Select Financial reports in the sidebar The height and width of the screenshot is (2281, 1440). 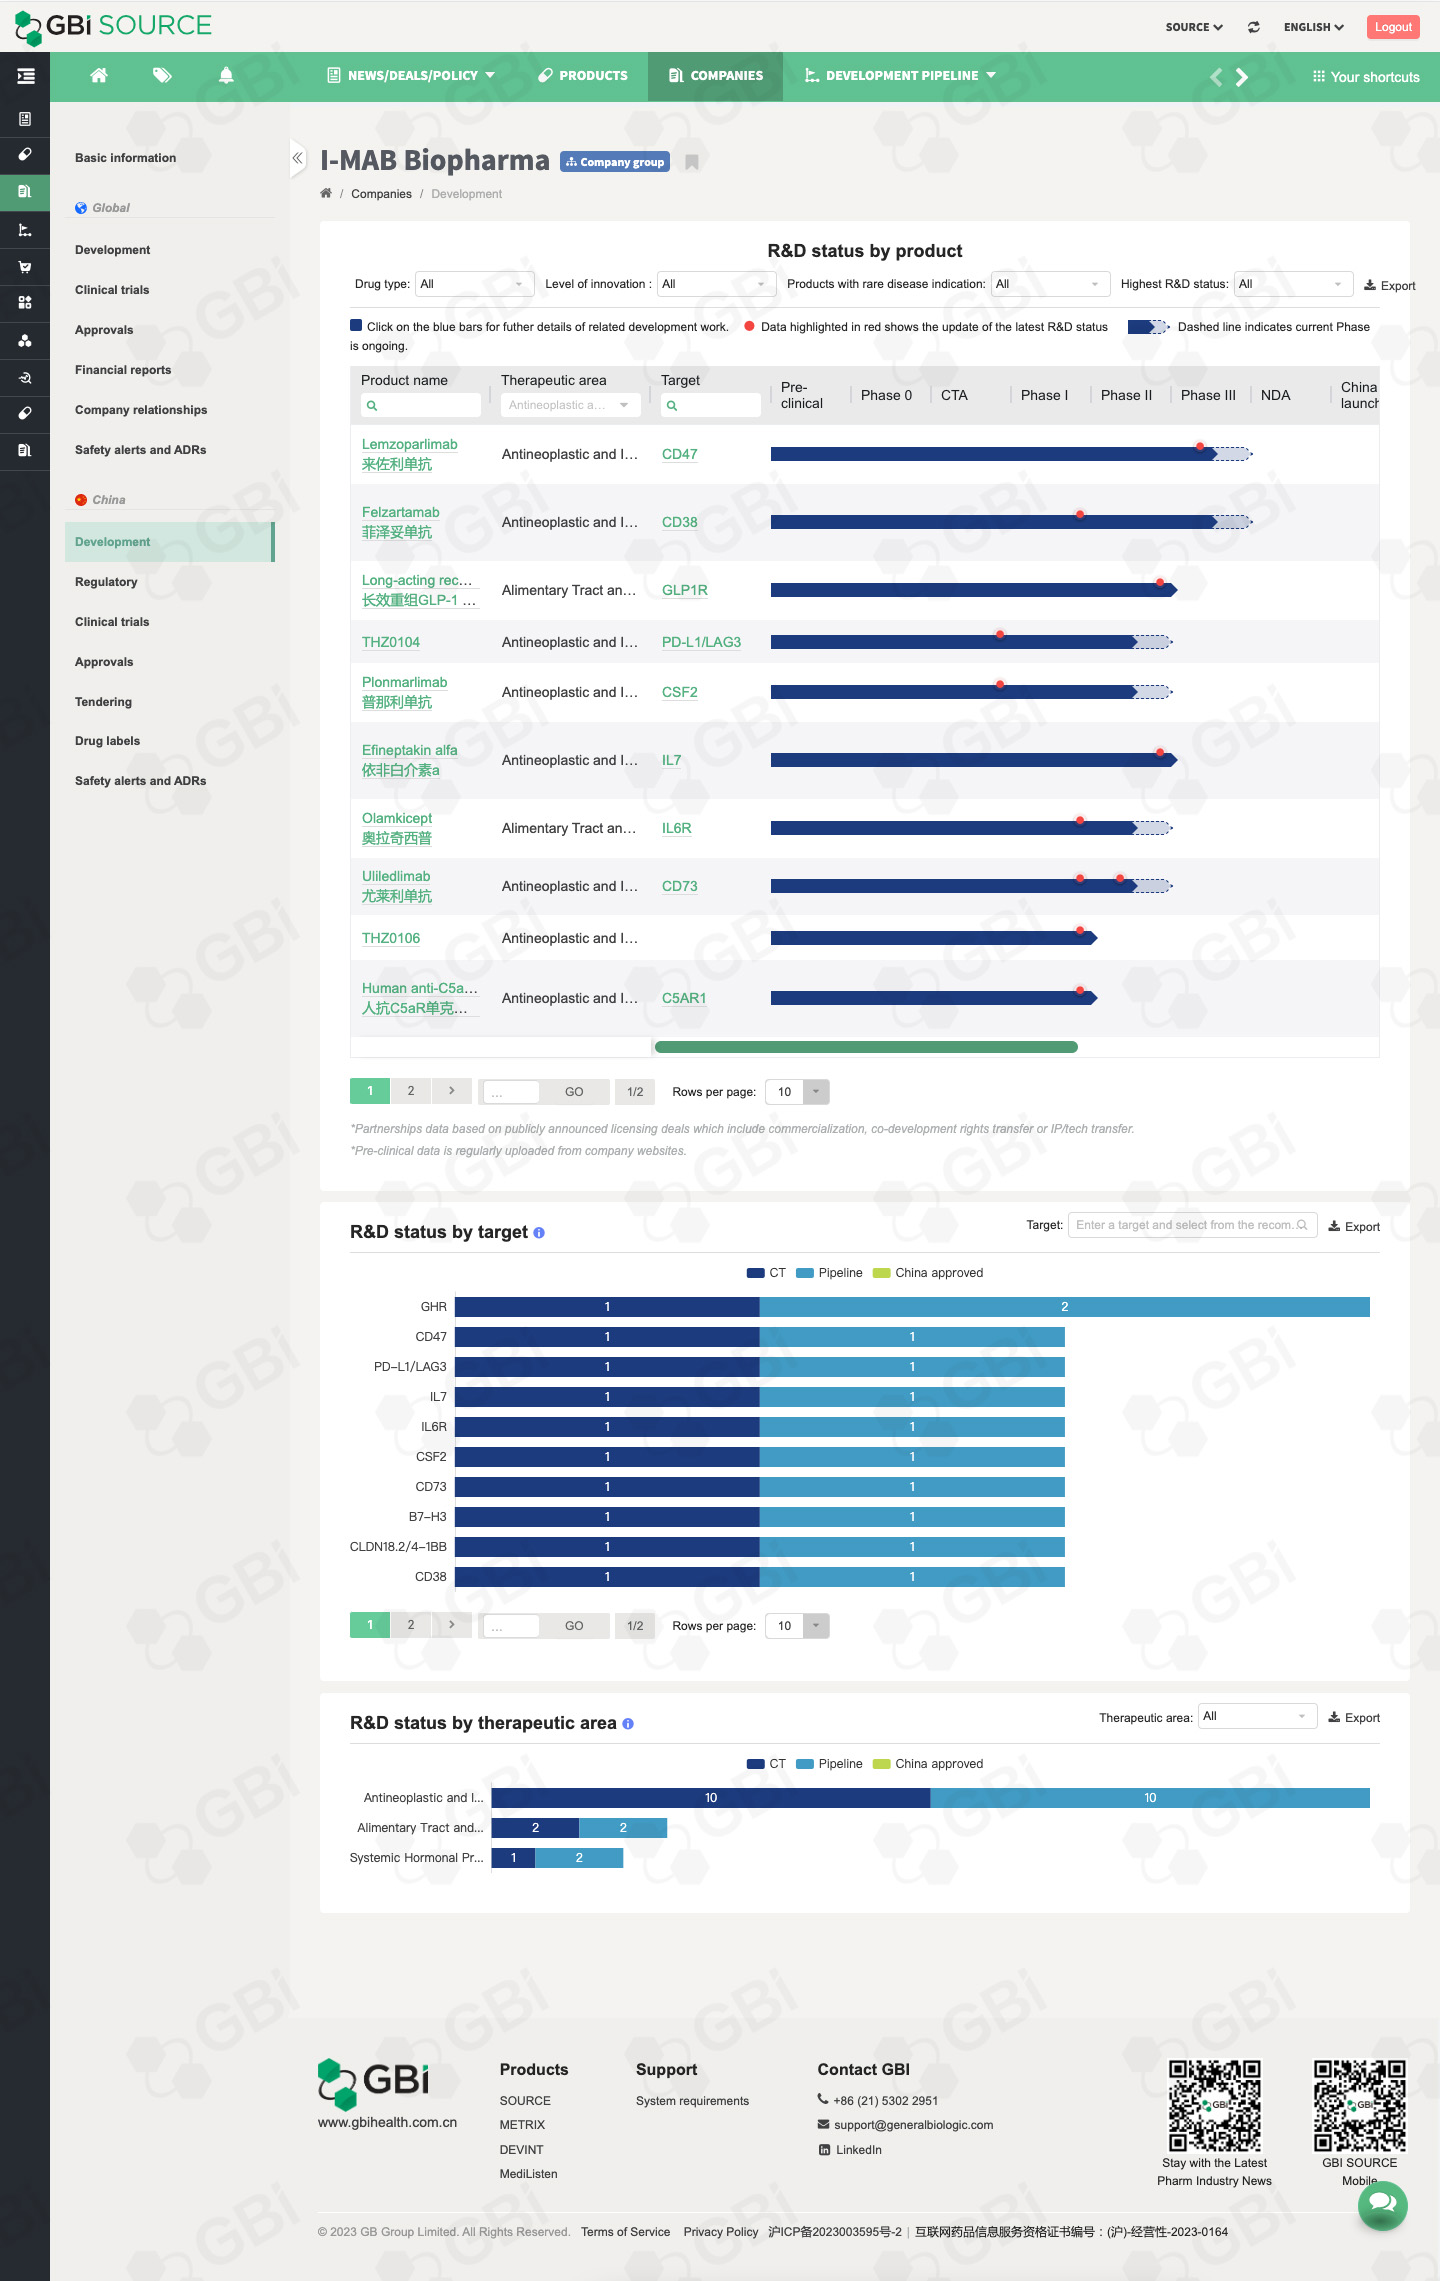pyautogui.click(x=123, y=370)
